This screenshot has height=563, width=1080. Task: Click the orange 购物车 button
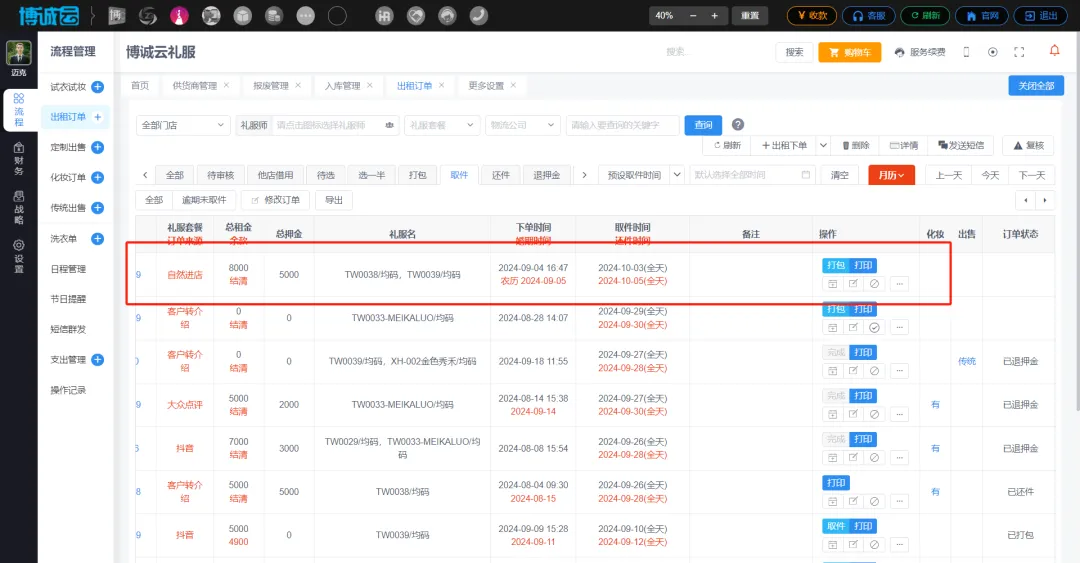[x=849, y=52]
